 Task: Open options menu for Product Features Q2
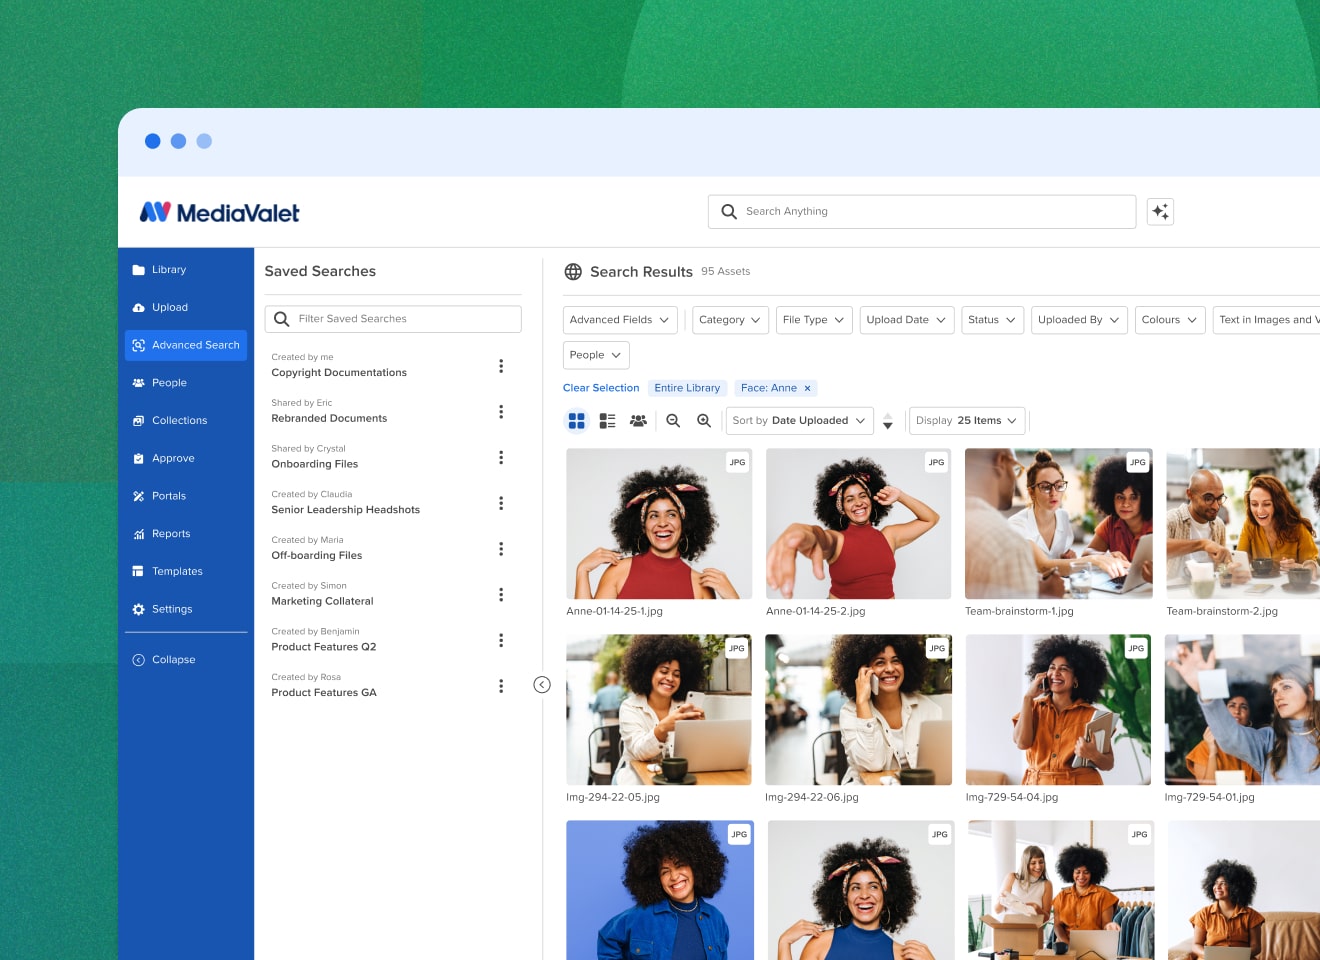pos(501,640)
